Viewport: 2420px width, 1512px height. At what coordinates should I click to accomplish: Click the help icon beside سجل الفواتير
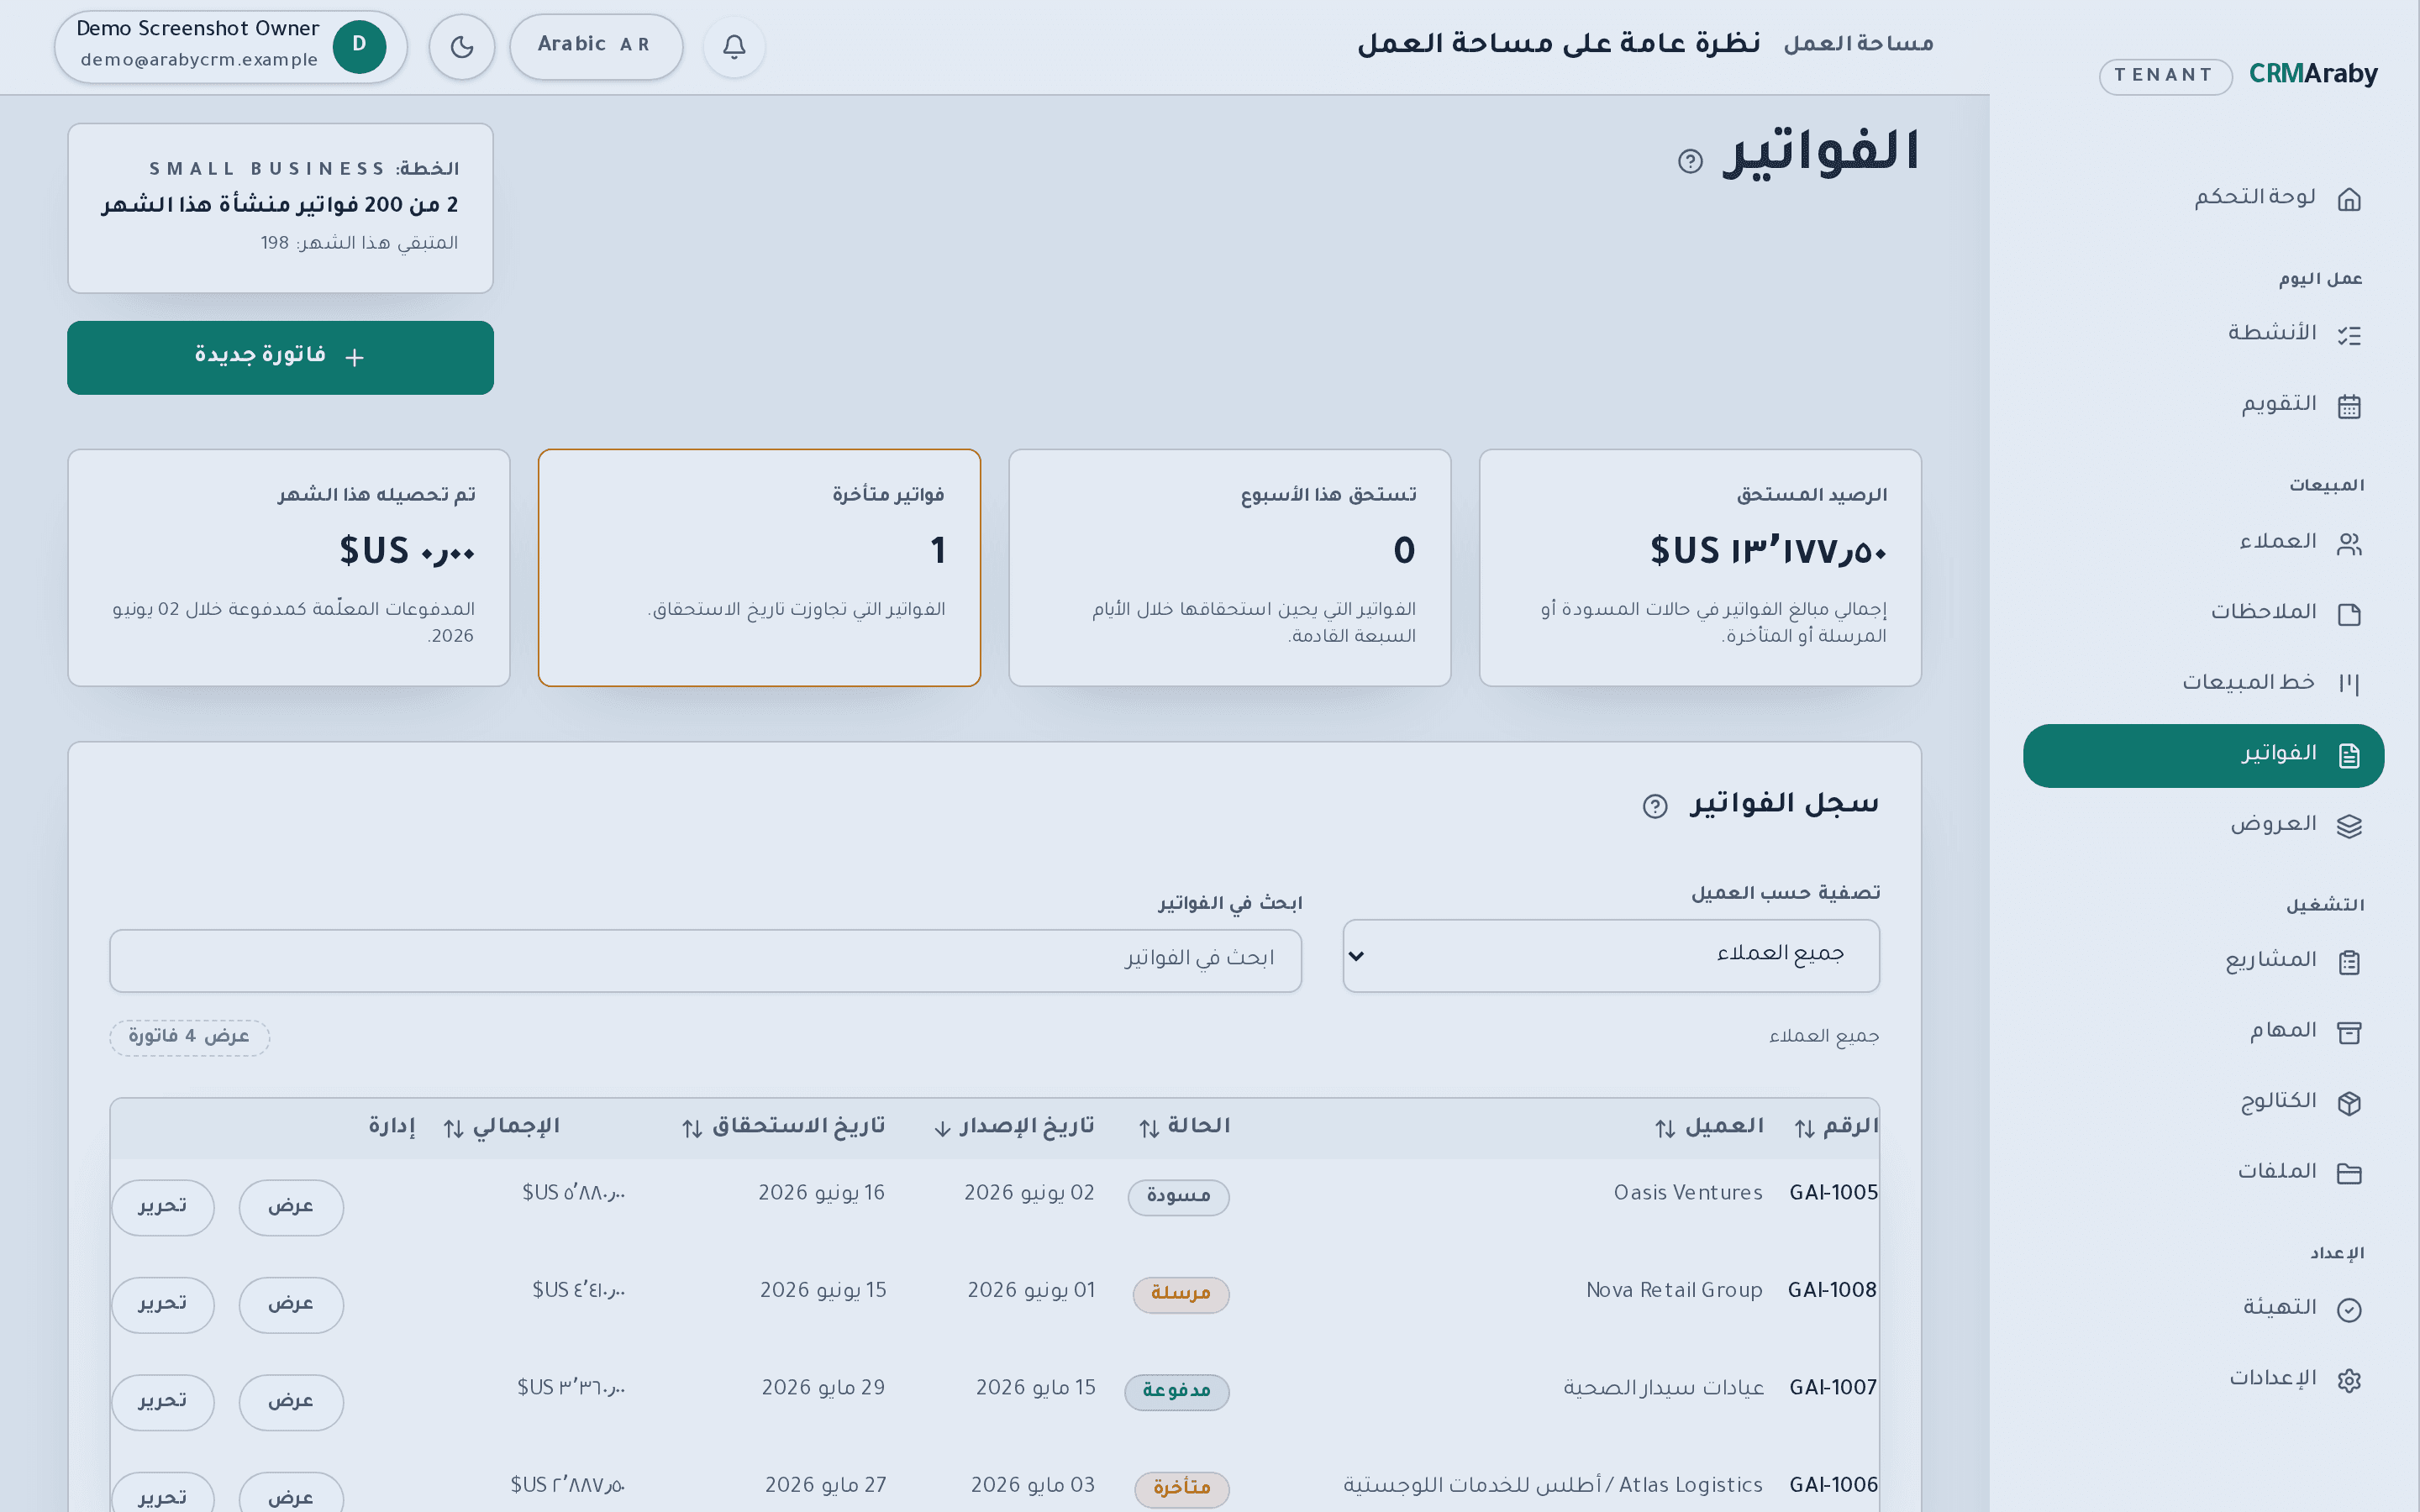tap(1655, 806)
